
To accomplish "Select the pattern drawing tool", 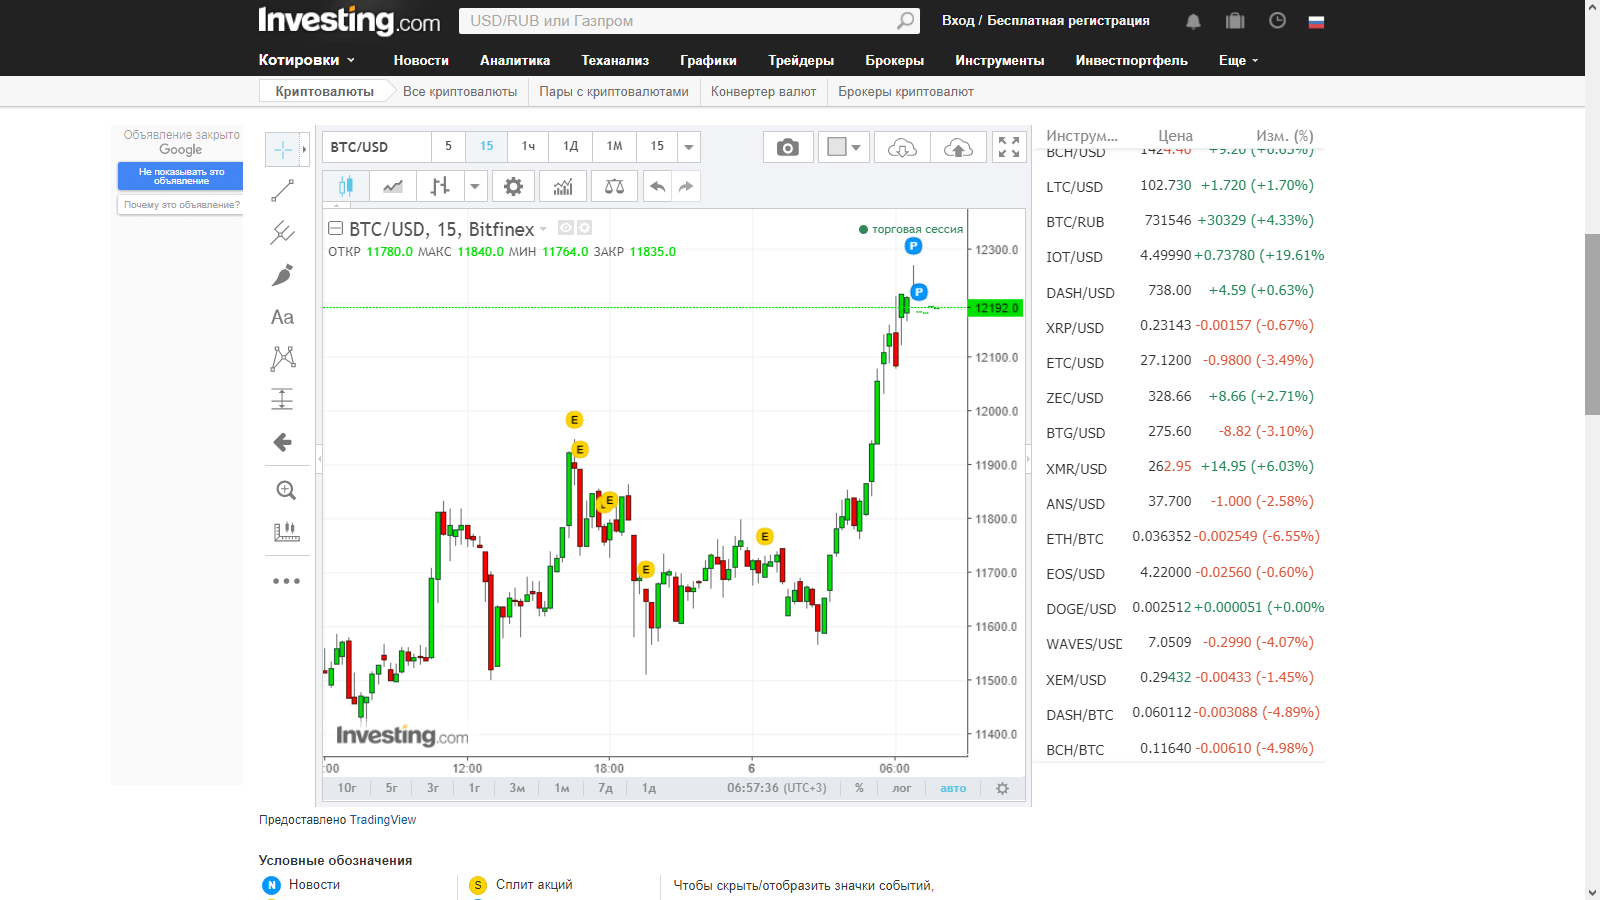I will point(283,358).
